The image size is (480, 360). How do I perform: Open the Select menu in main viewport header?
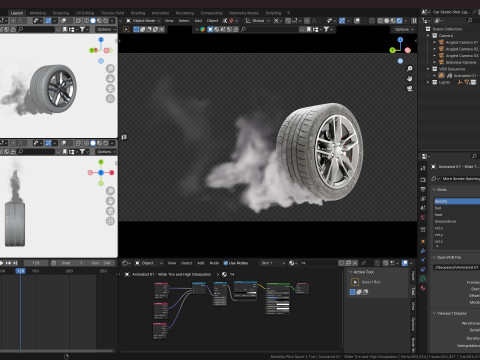click(x=184, y=21)
